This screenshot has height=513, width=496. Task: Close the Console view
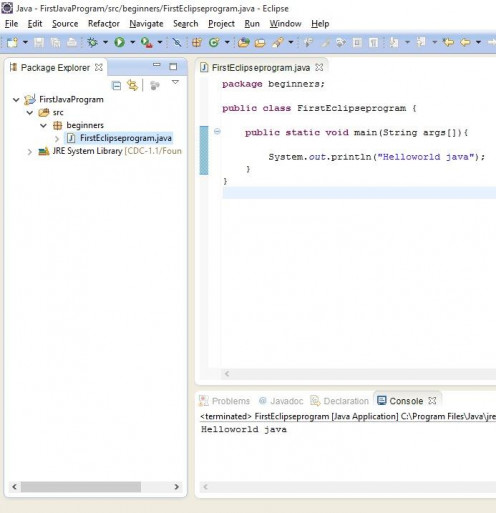click(x=432, y=401)
